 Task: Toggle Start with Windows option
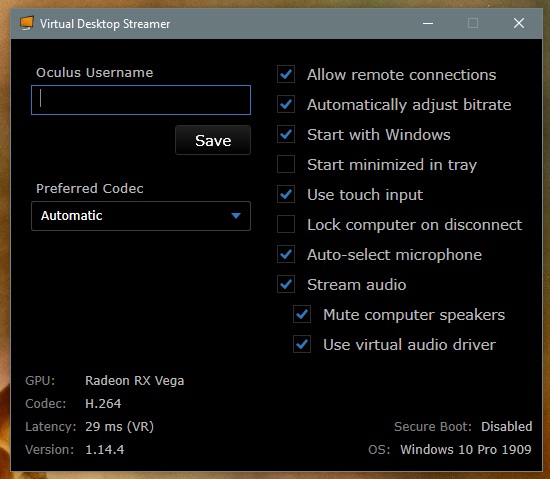tap(286, 134)
